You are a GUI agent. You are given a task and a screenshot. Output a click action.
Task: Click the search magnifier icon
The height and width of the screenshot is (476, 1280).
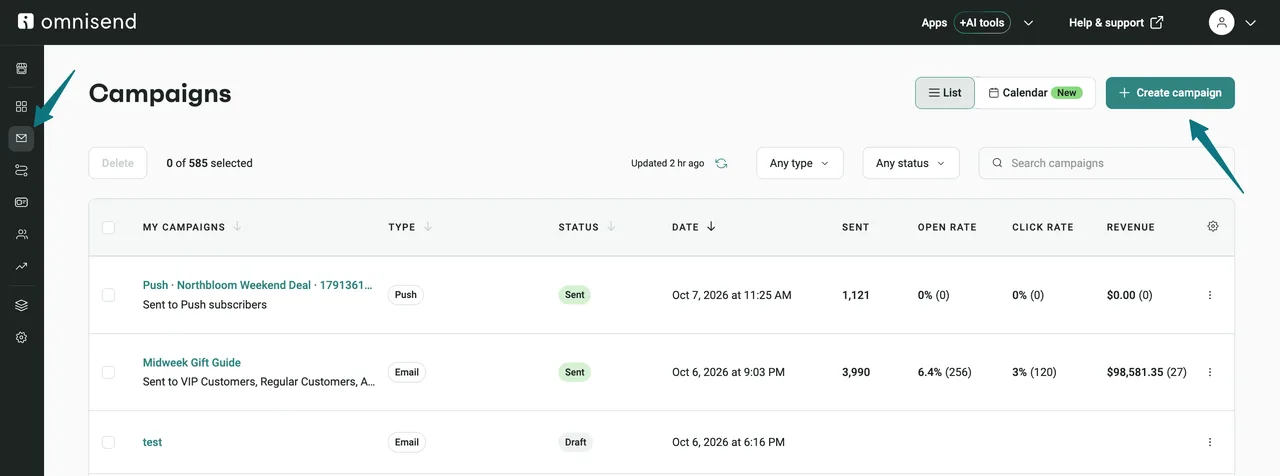[997, 163]
